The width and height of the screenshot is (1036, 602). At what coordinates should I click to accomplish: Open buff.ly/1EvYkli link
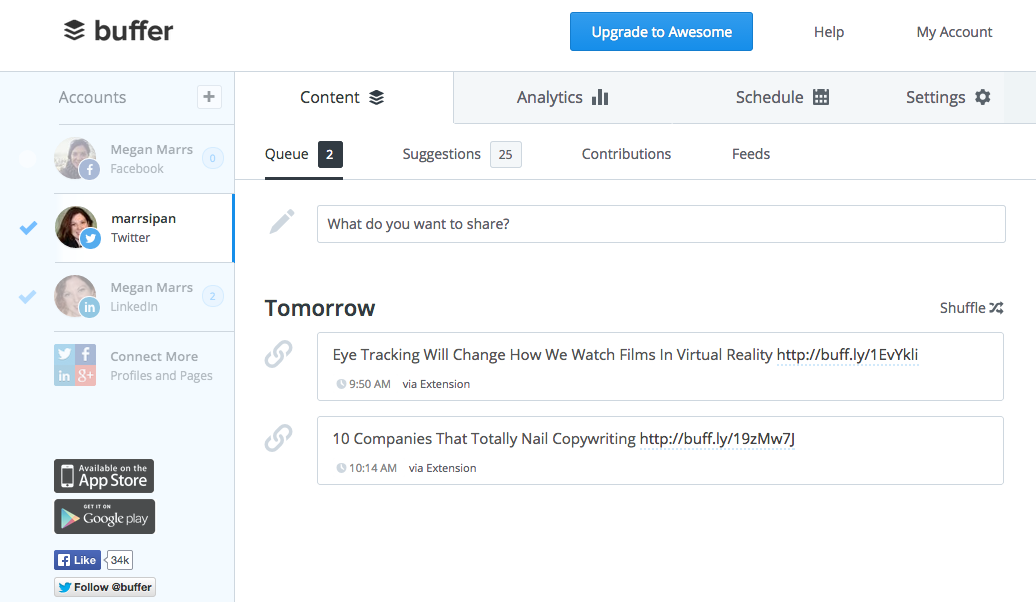[847, 355]
